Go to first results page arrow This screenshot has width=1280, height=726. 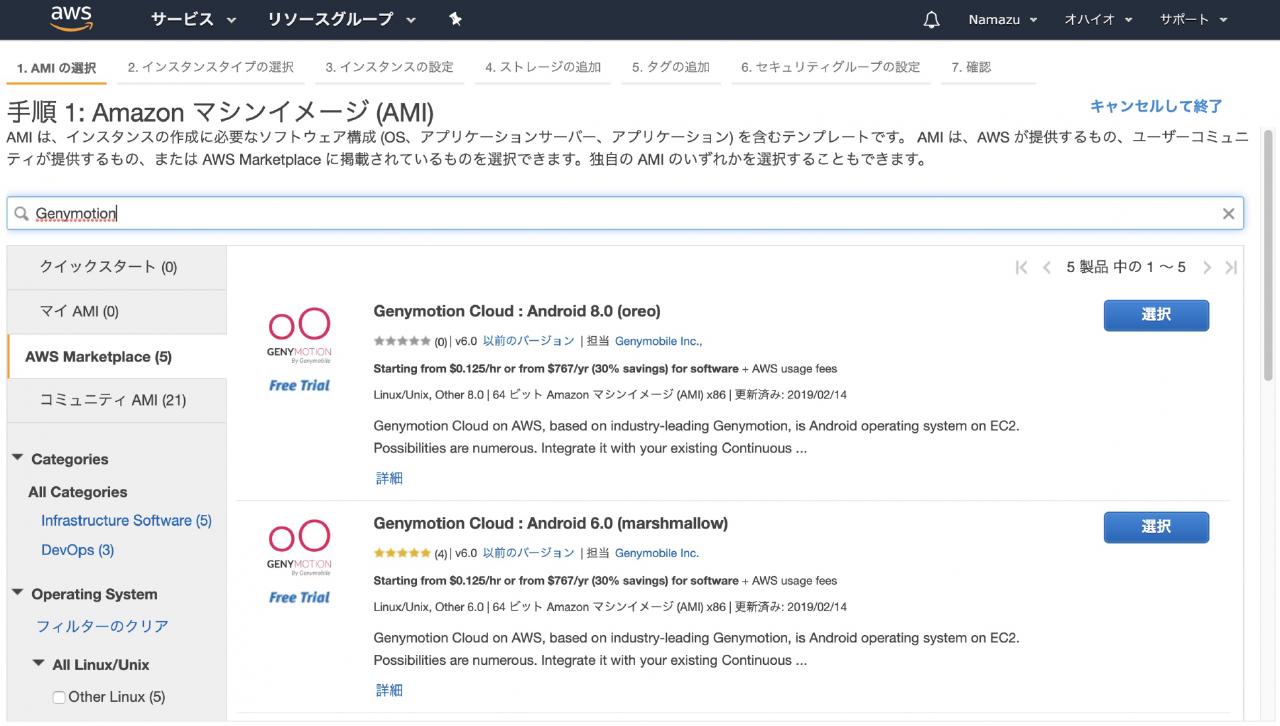1021,267
